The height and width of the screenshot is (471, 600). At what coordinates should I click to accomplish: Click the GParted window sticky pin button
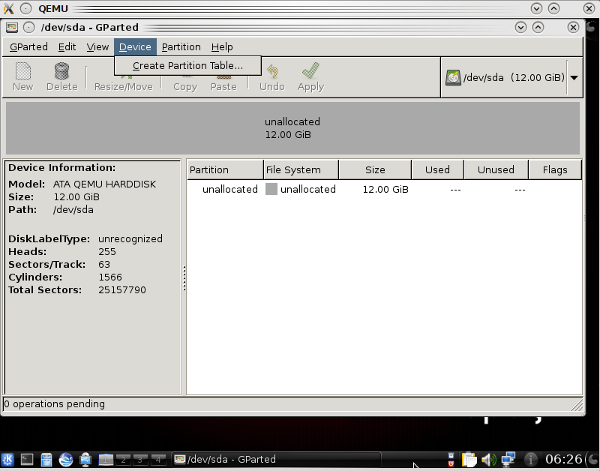pos(29,27)
